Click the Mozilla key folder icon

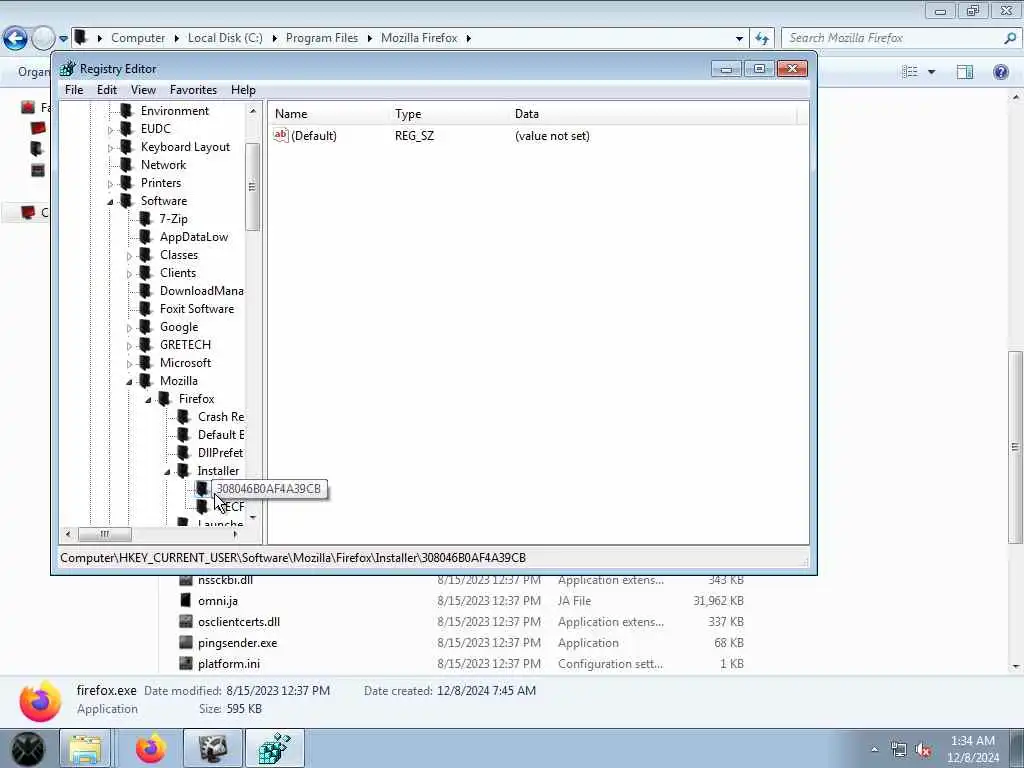(x=146, y=380)
